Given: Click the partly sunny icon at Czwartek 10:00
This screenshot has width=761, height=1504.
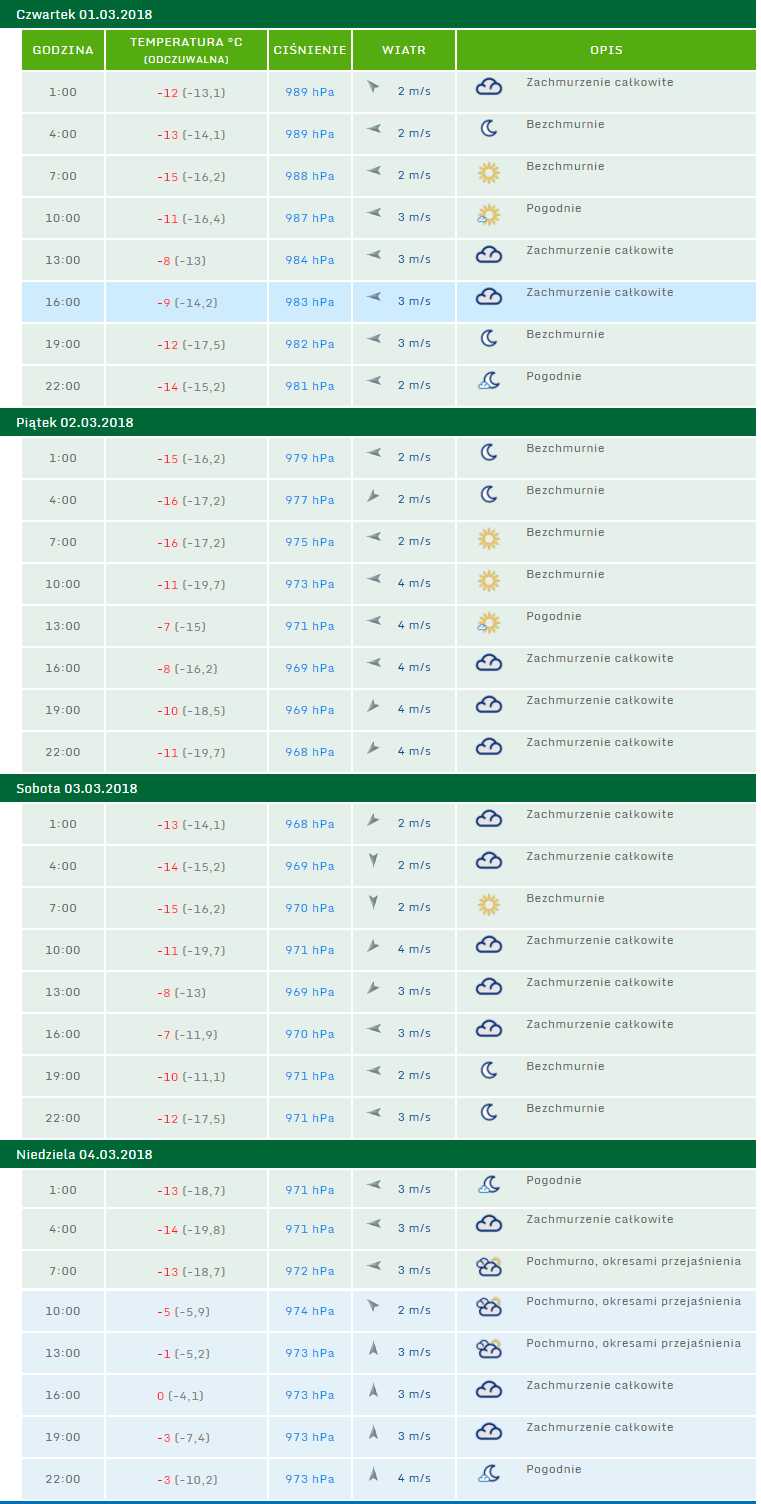Looking at the screenshot, I should tap(488, 214).
